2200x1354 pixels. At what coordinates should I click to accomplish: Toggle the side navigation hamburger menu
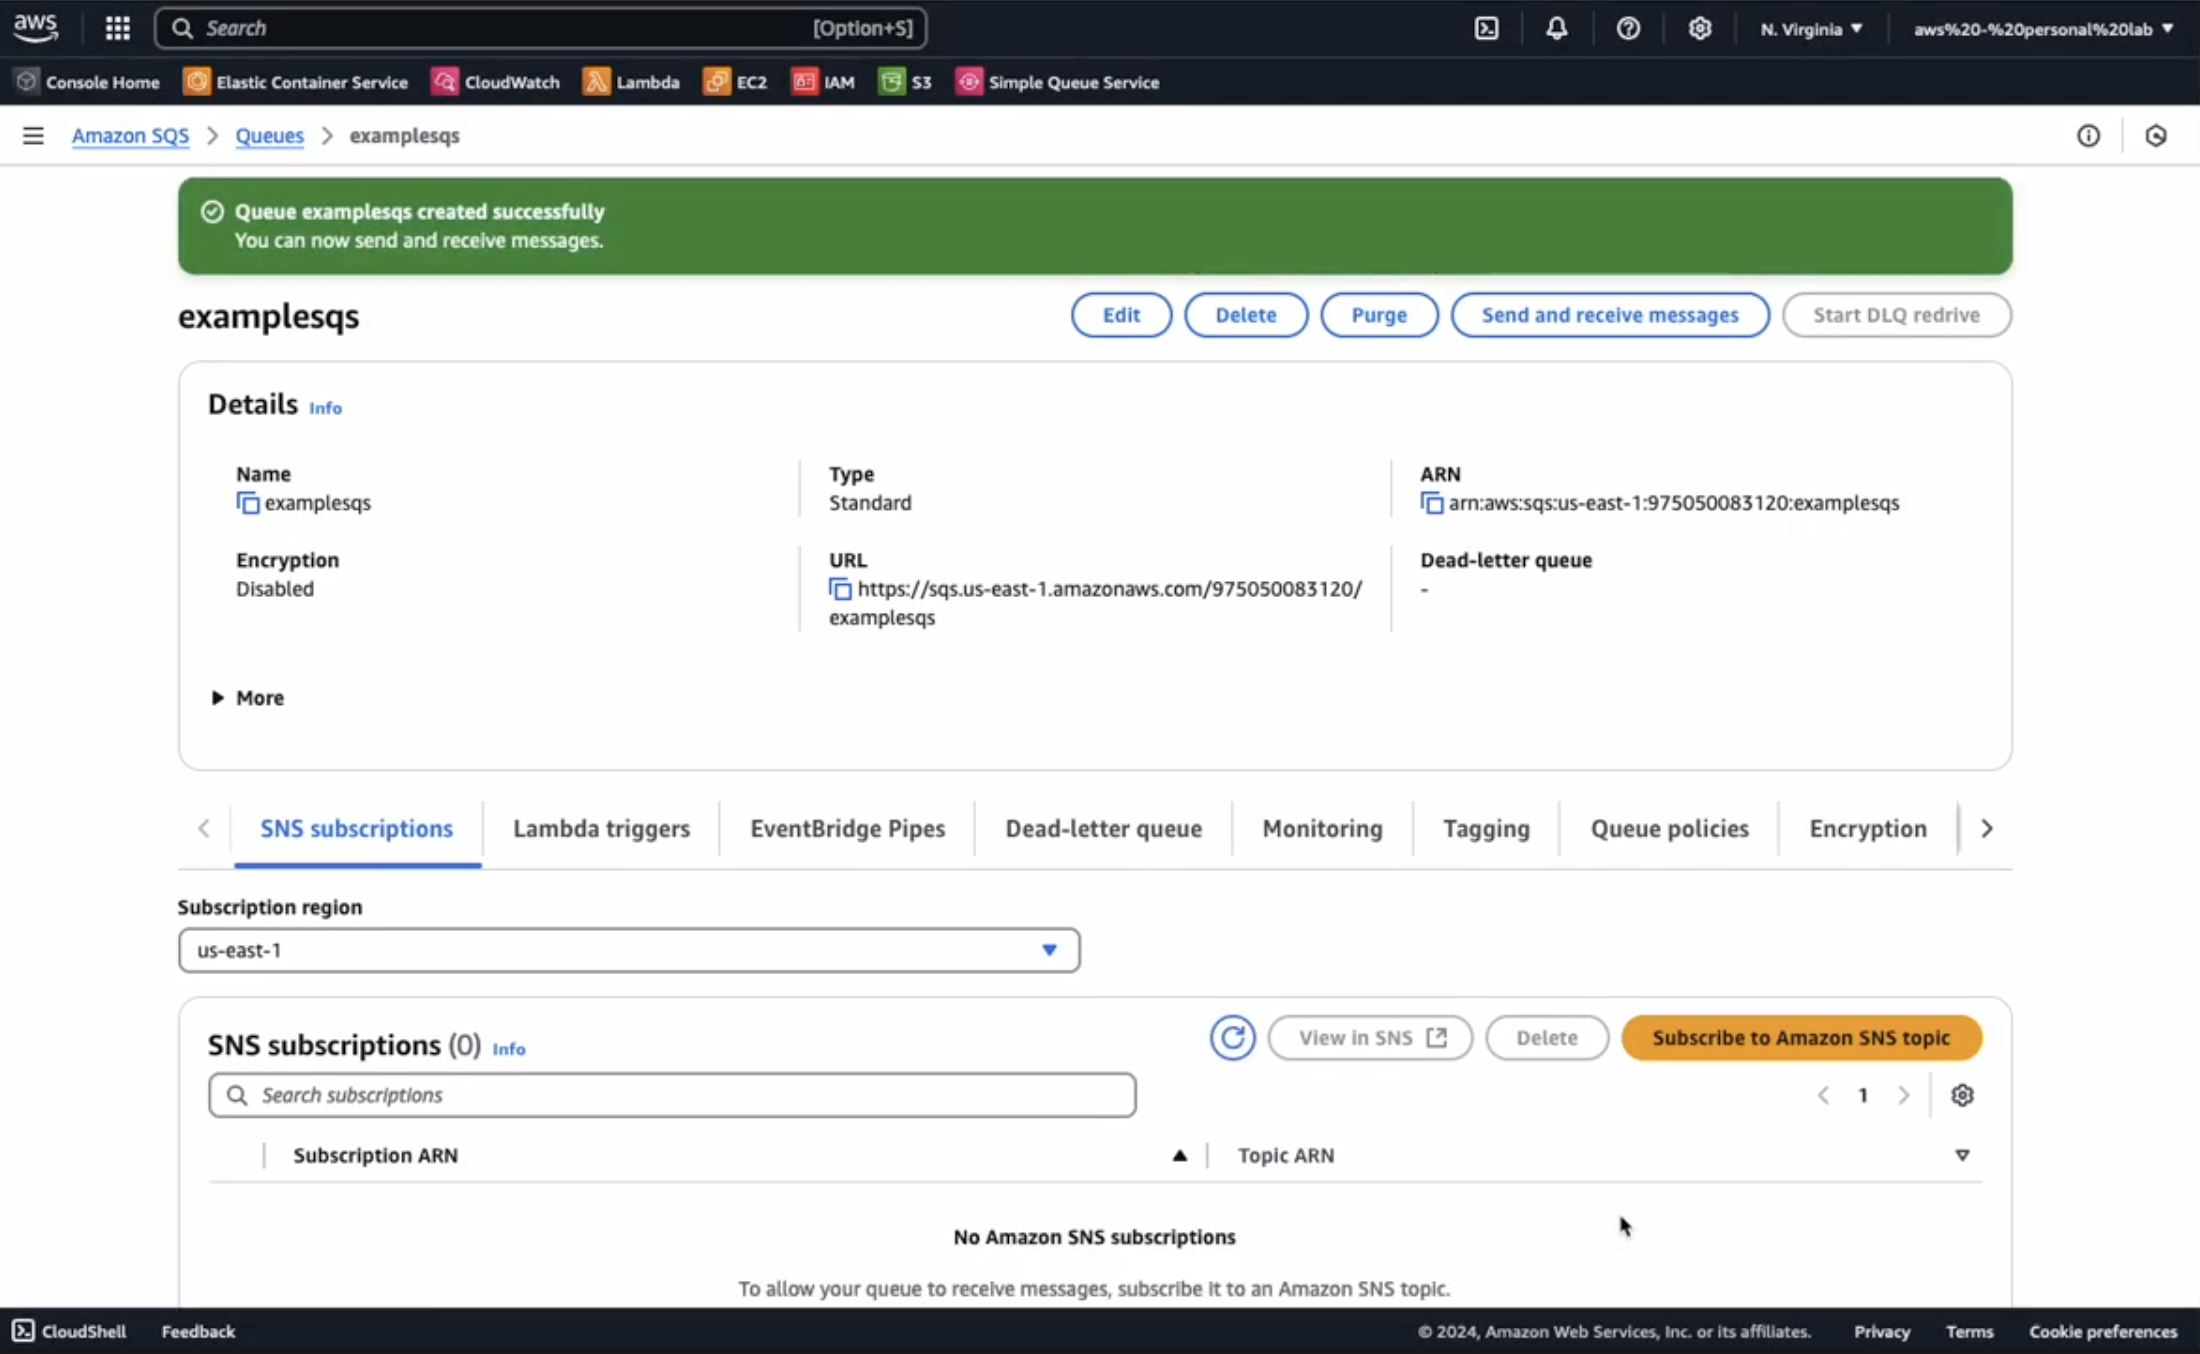pyautogui.click(x=33, y=135)
